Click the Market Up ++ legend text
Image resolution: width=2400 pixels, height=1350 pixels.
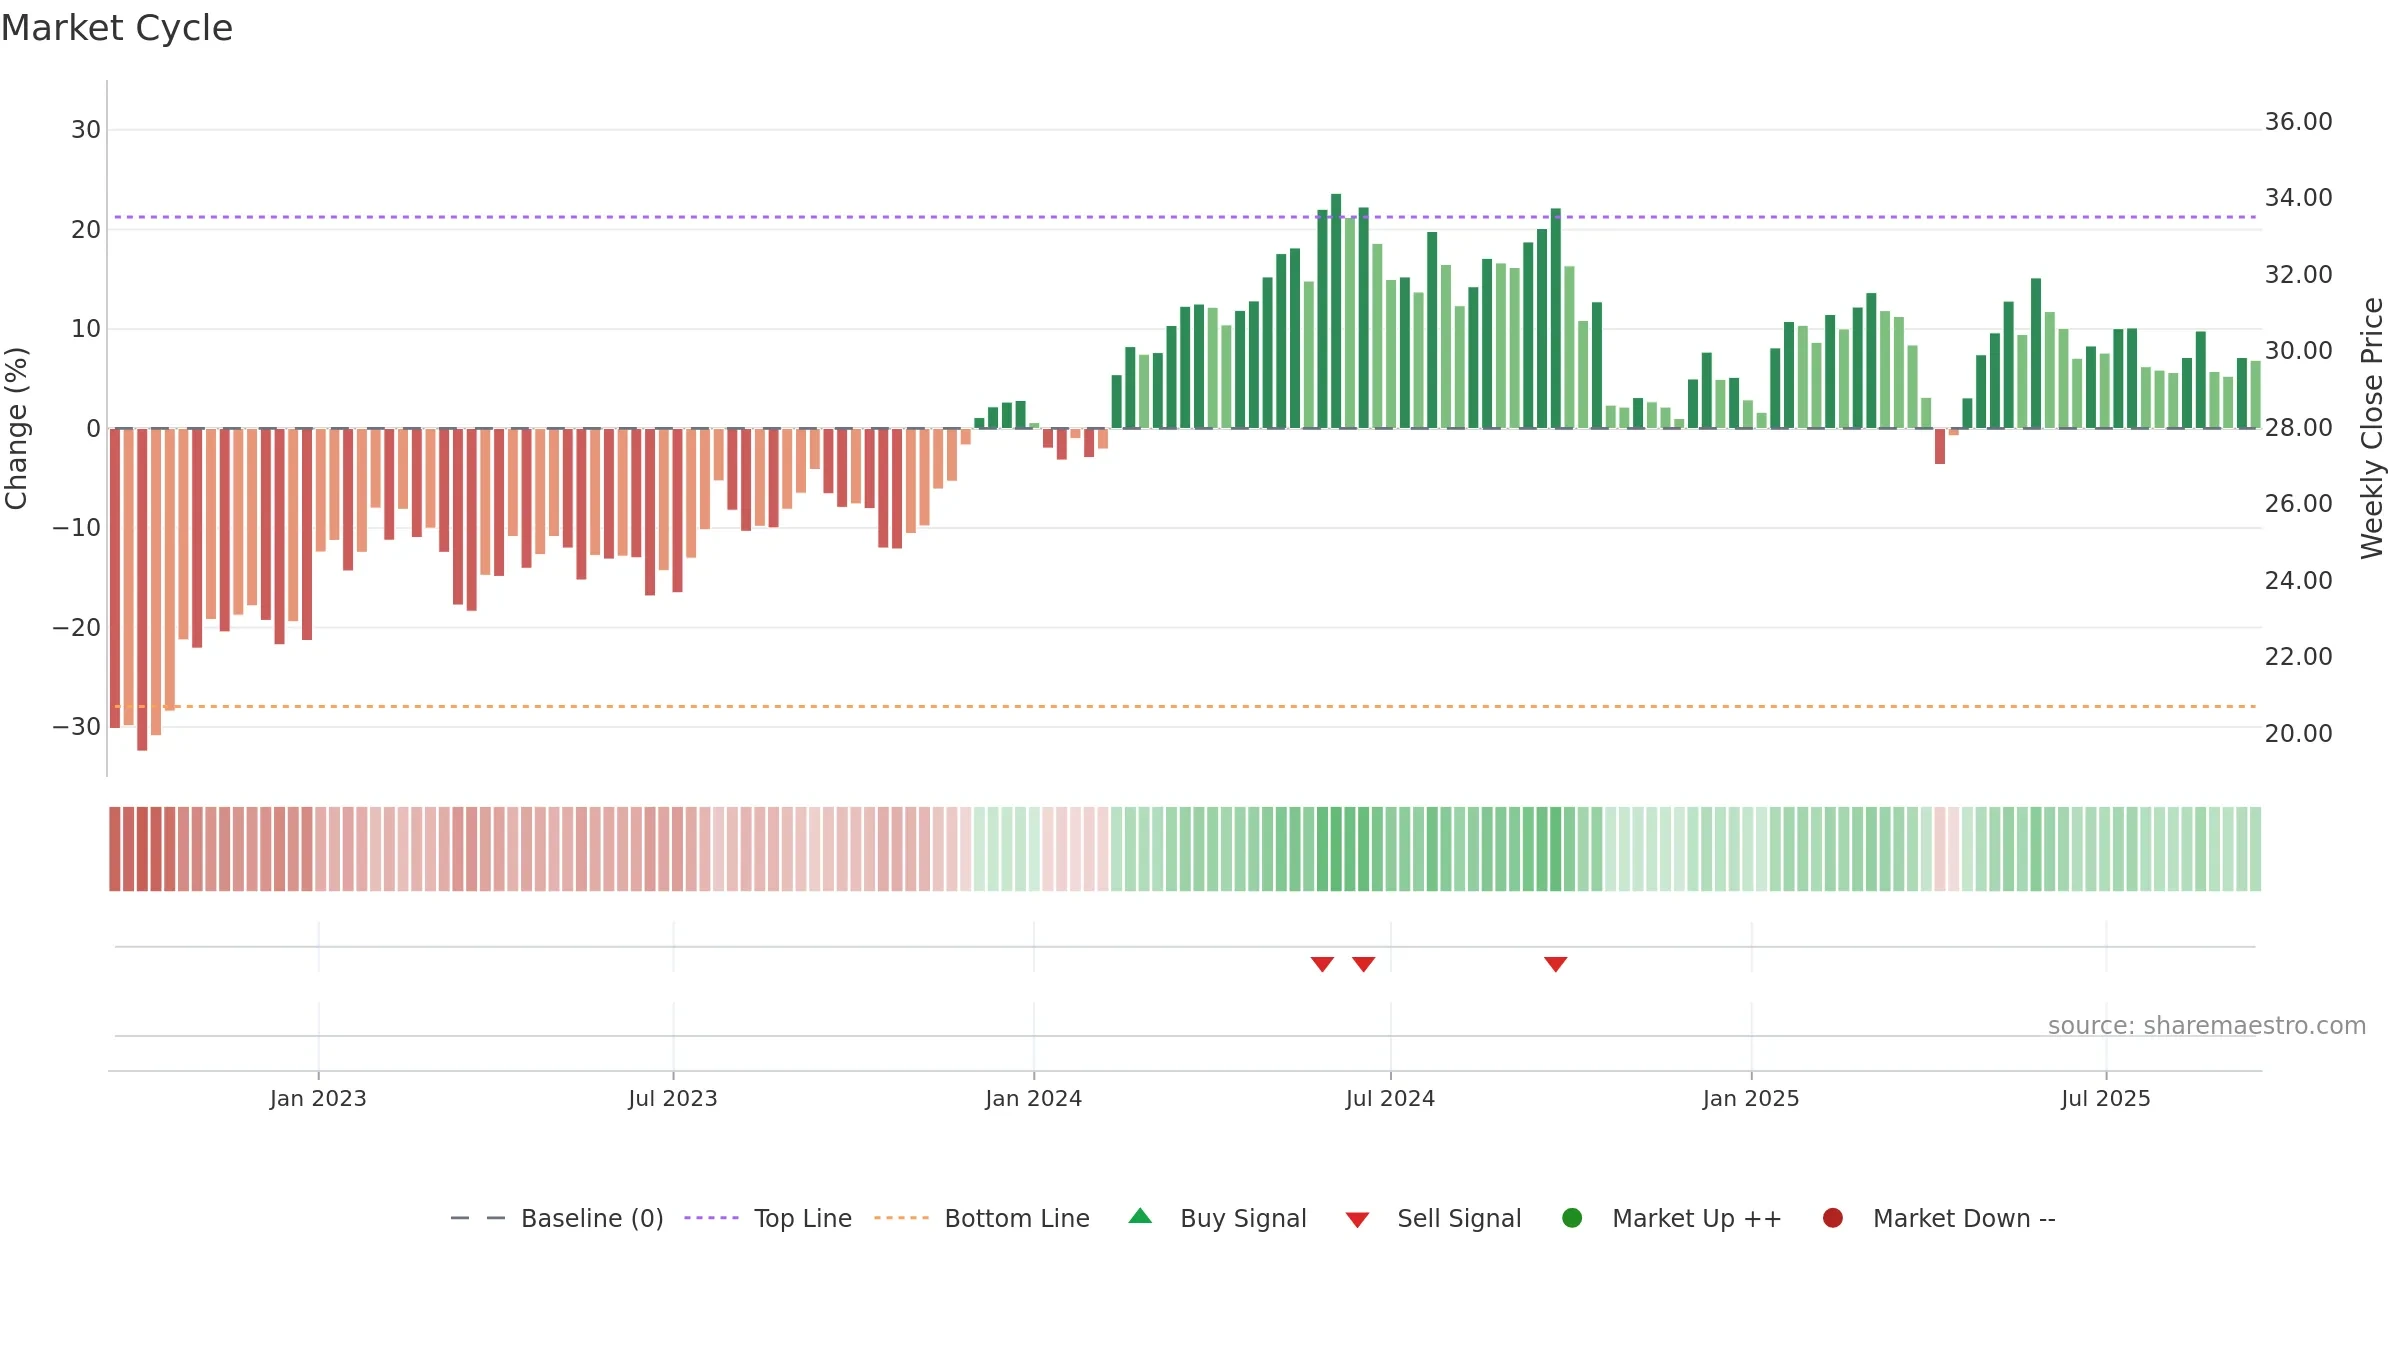click(1697, 1218)
